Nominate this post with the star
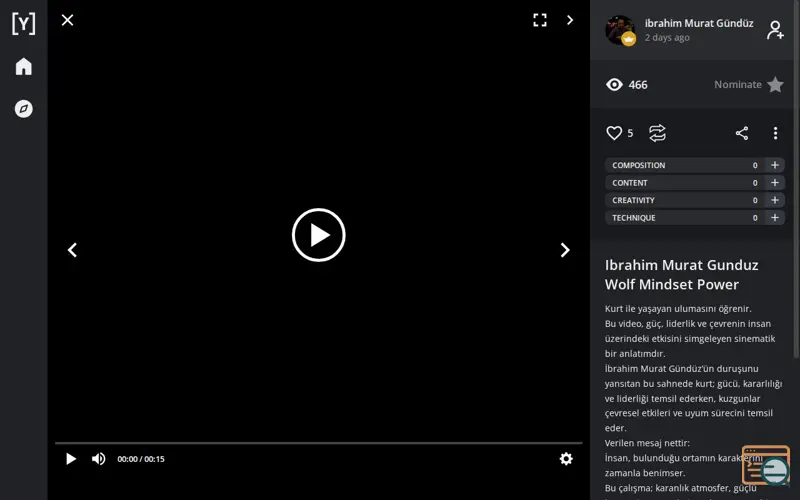 pyautogui.click(x=775, y=85)
